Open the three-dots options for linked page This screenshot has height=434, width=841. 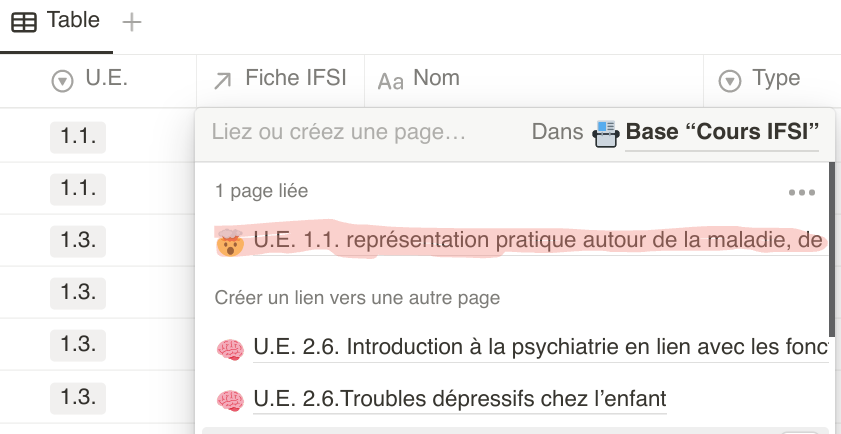(x=802, y=192)
